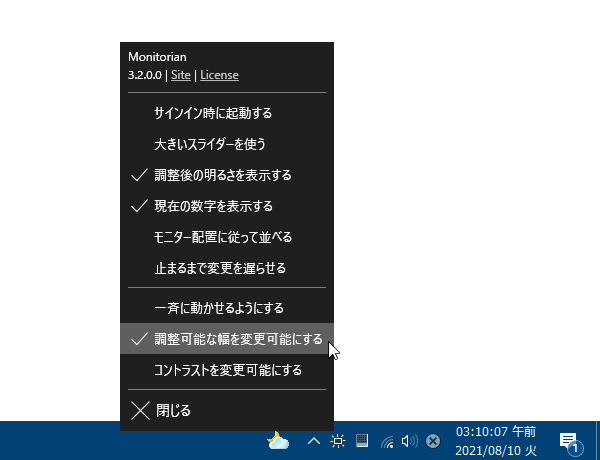Screen dimensions: 600x460
Task: Enable サインイン時に起動する option
Action: click(x=227, y=113)
